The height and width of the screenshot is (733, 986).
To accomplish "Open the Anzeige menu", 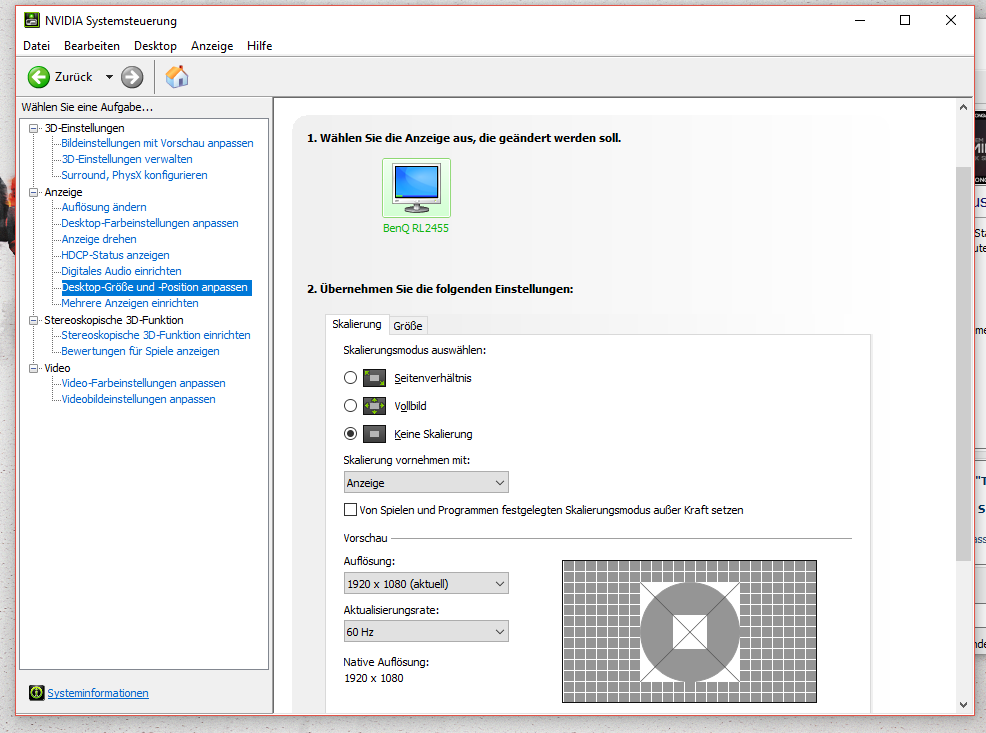I will click(212, 46).
